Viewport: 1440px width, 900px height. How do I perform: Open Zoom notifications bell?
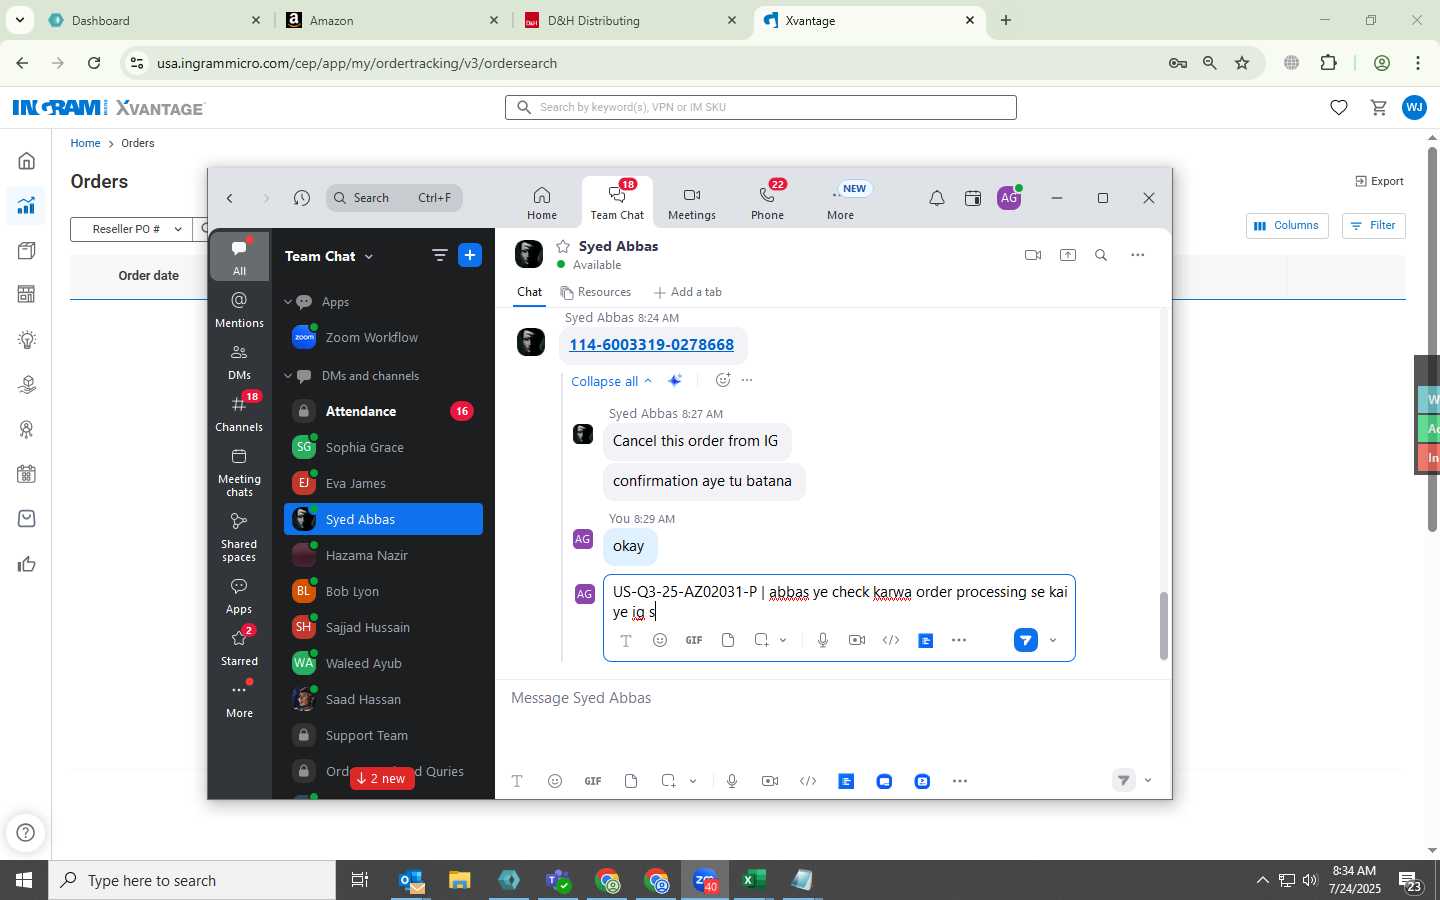936,198
